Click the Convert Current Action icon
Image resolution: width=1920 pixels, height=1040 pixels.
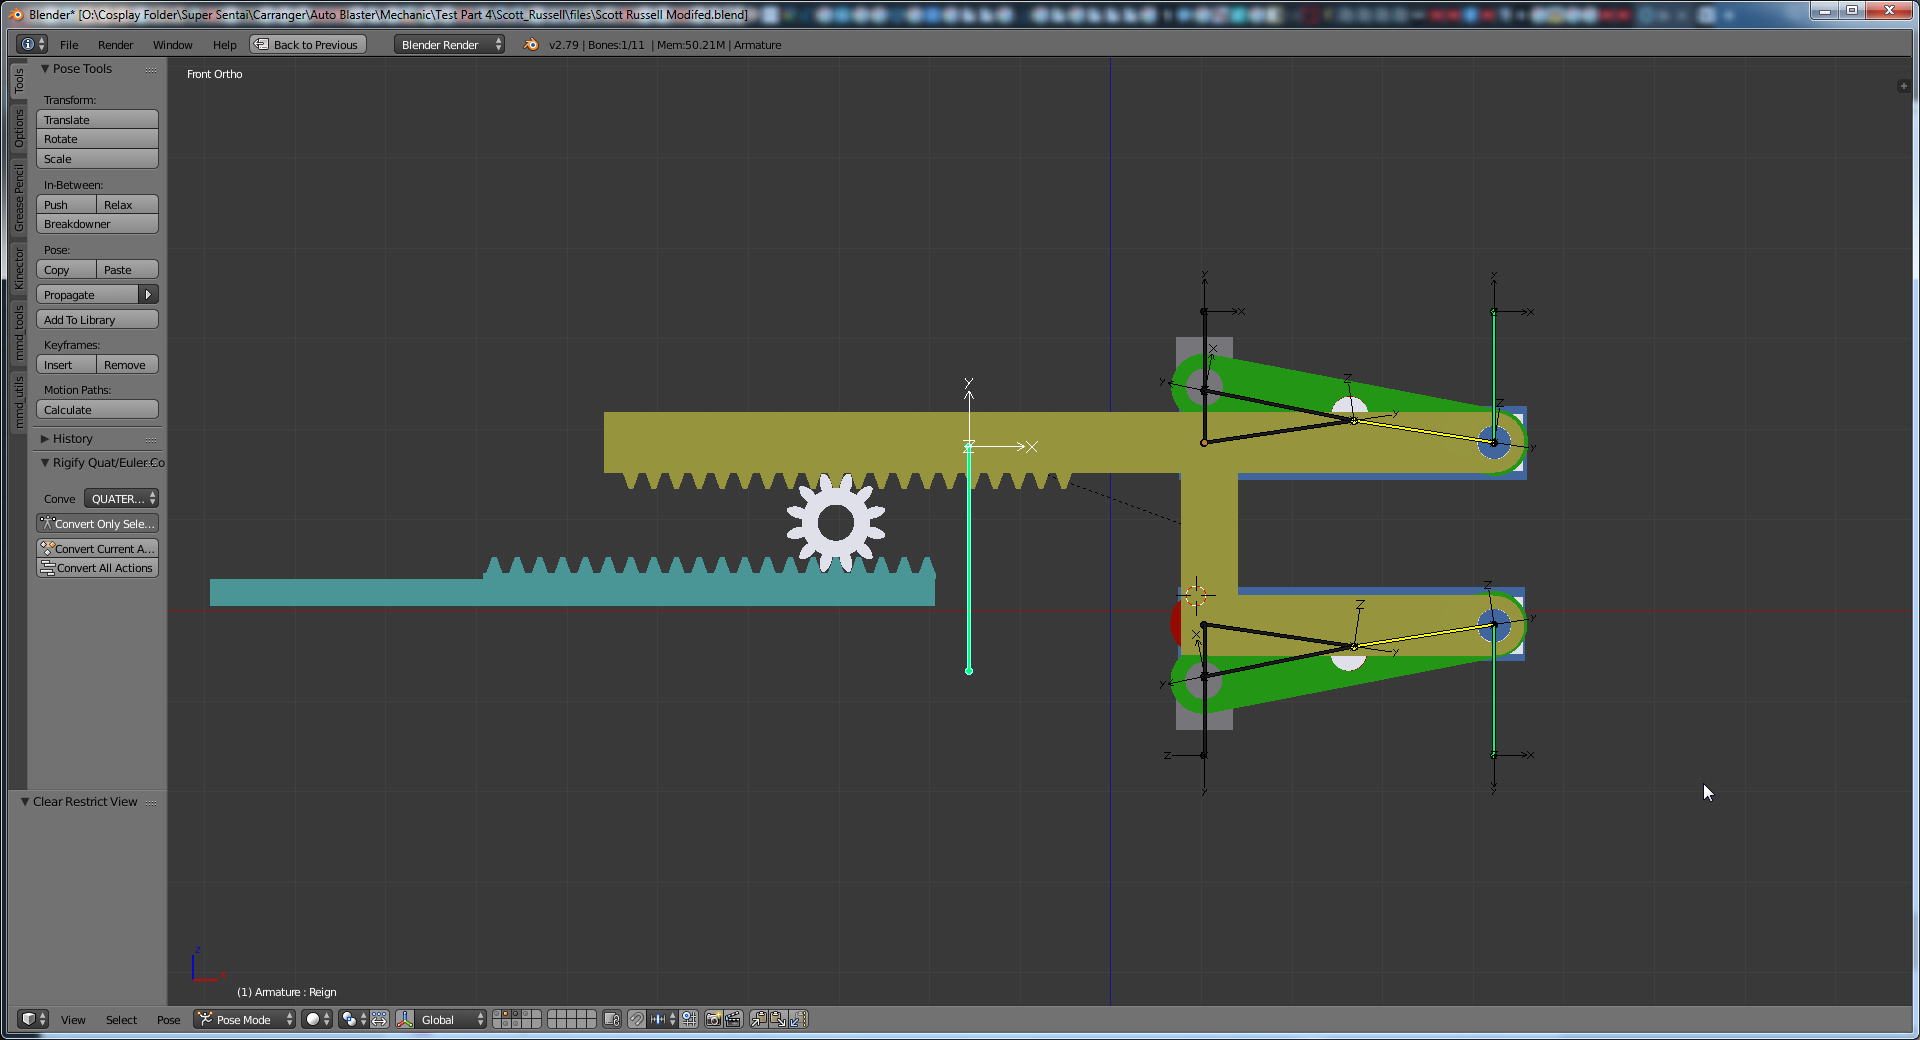coord(46,548)
